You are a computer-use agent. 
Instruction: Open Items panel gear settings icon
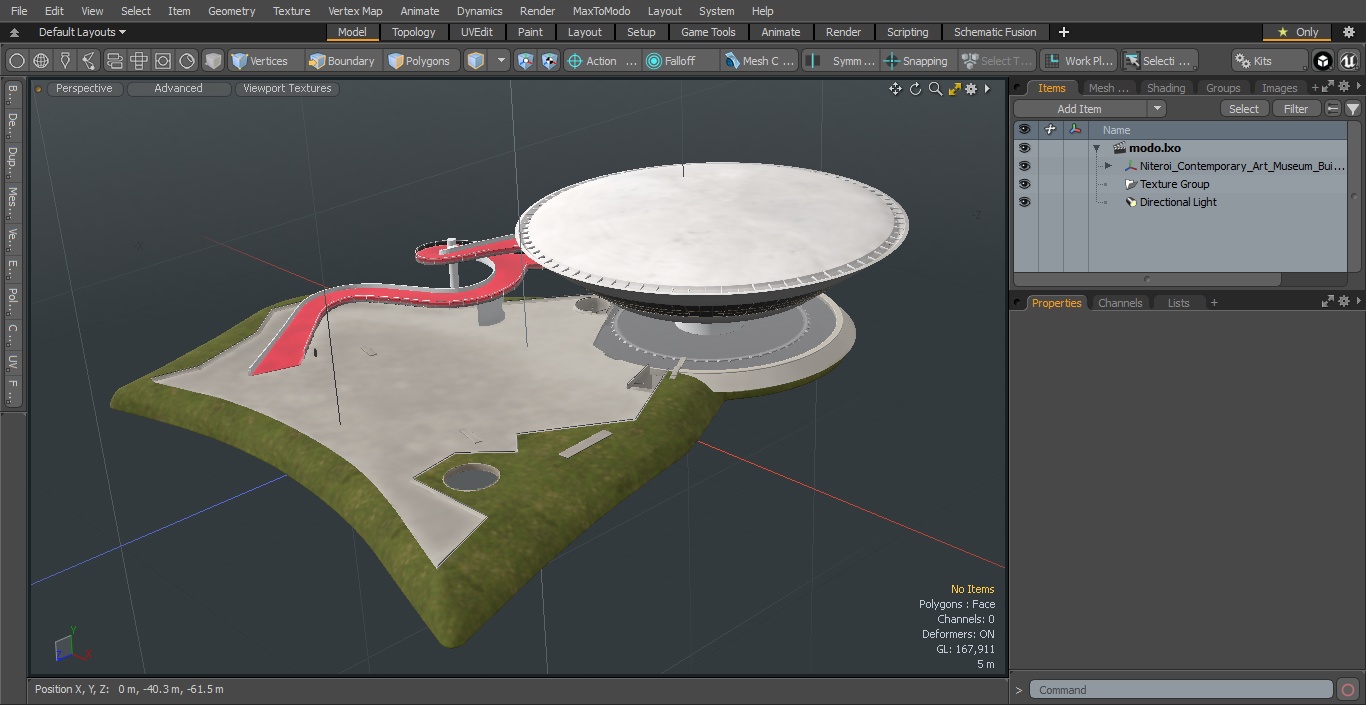[1343, 88]
